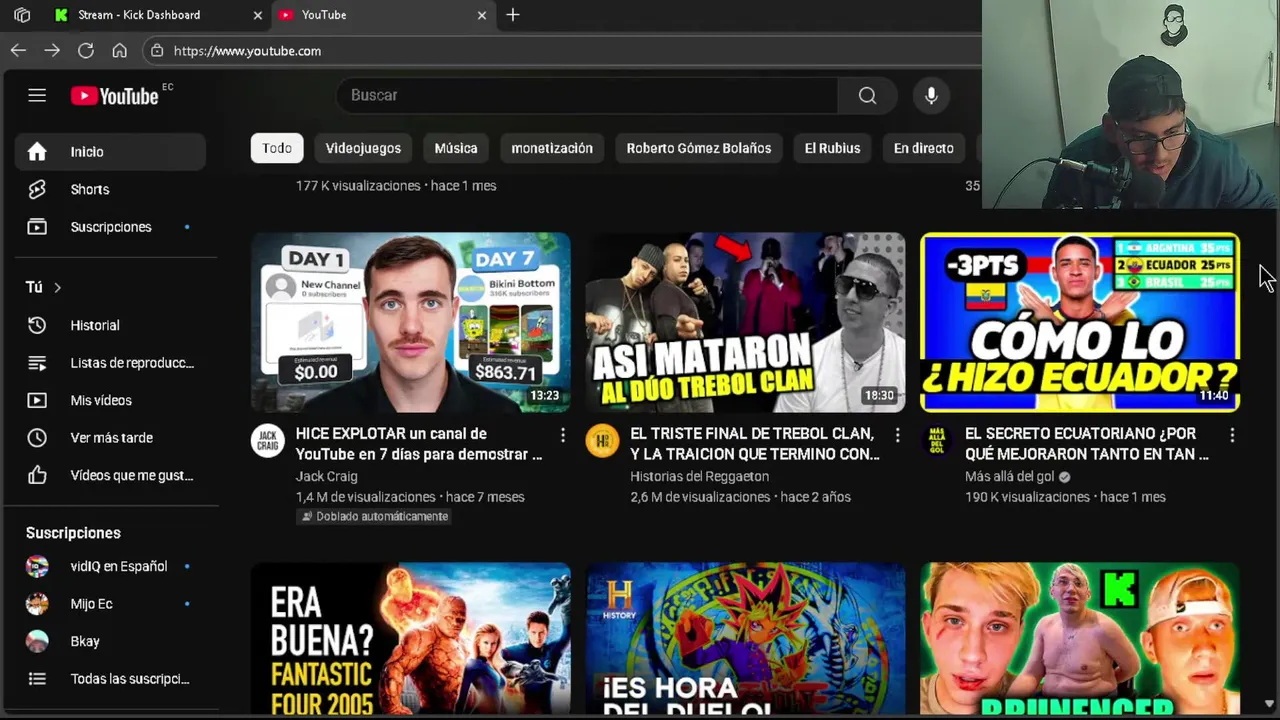Select the El Rubius filter chip
This screenshot has height=720, width=1280.
pyautogui.click(x=832, y=148)
